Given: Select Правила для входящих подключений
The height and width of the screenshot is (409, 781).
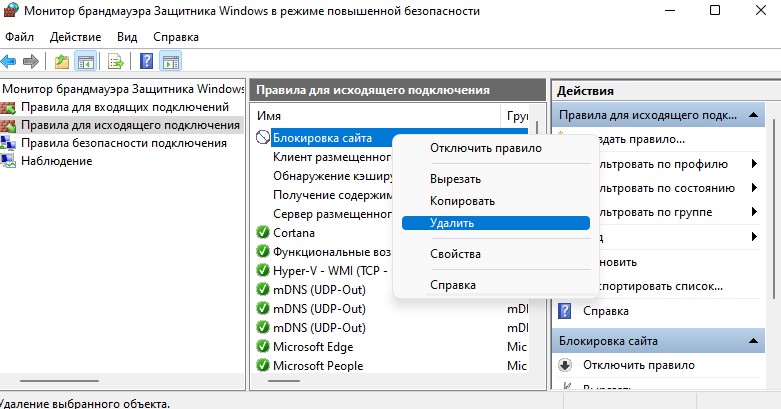Looking at the screenshot, I should tap(125, 107).
